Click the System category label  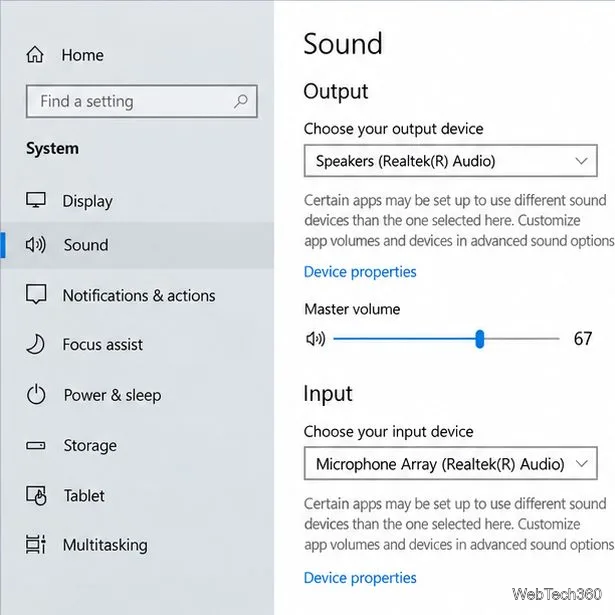pos(52,149)
